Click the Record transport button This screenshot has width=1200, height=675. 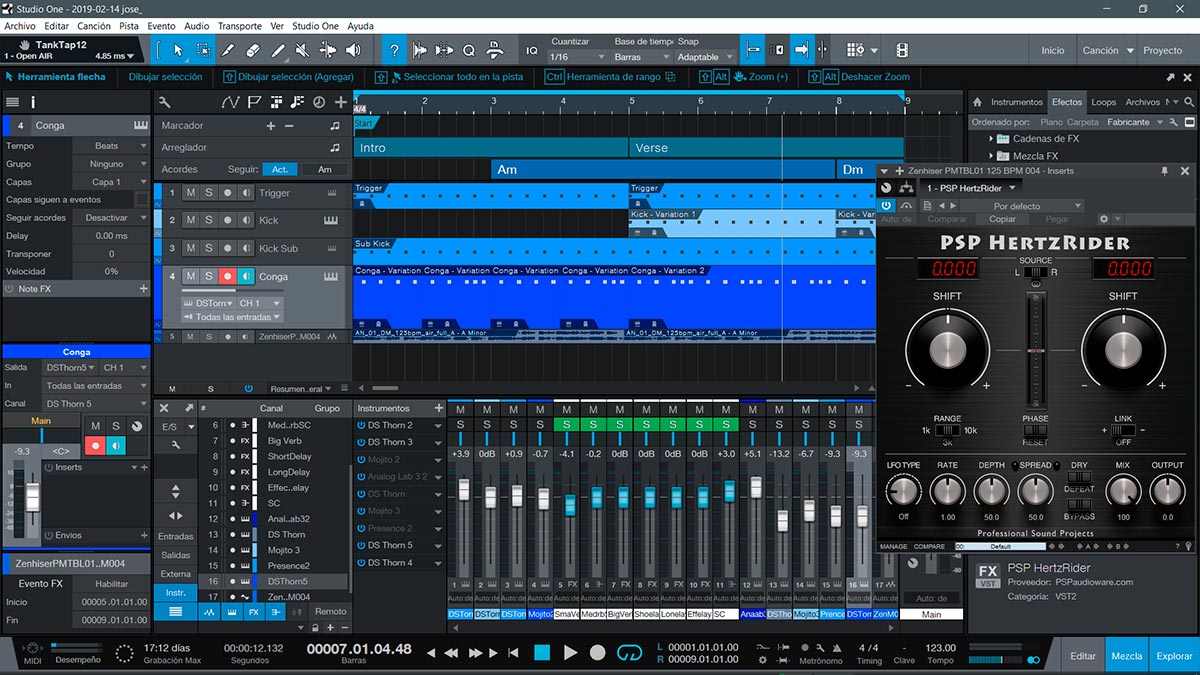pos(597,653)
